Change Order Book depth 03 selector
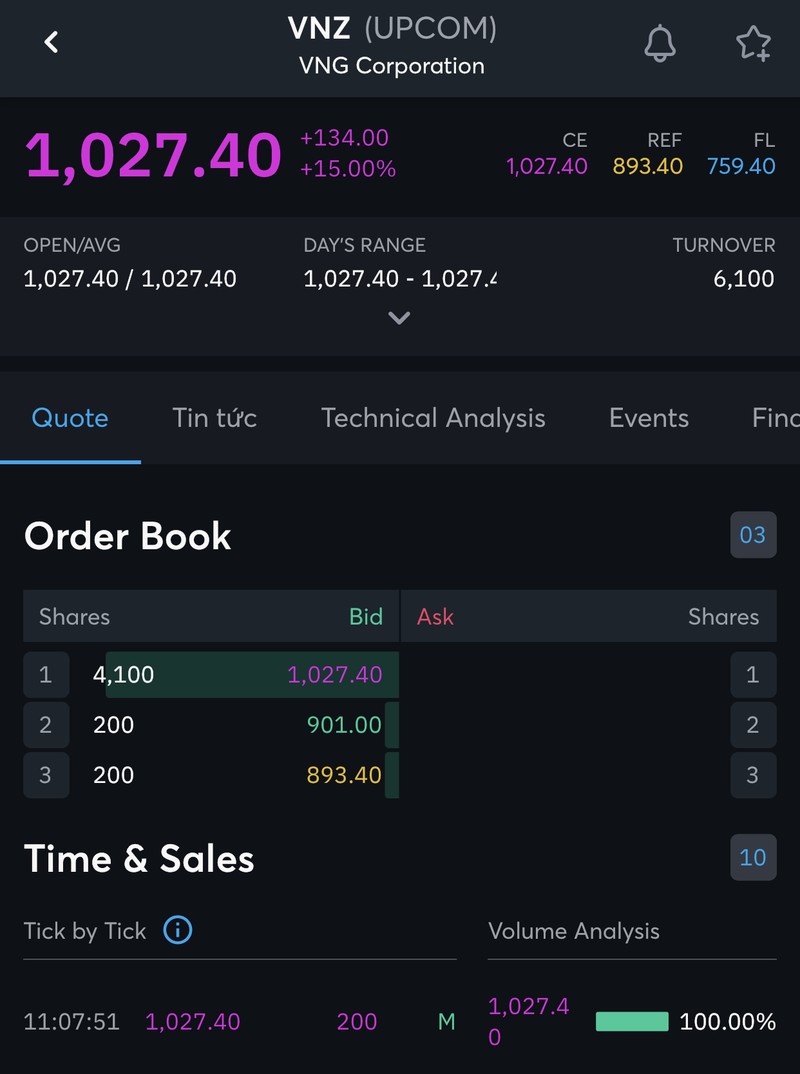 pos(752,535)
